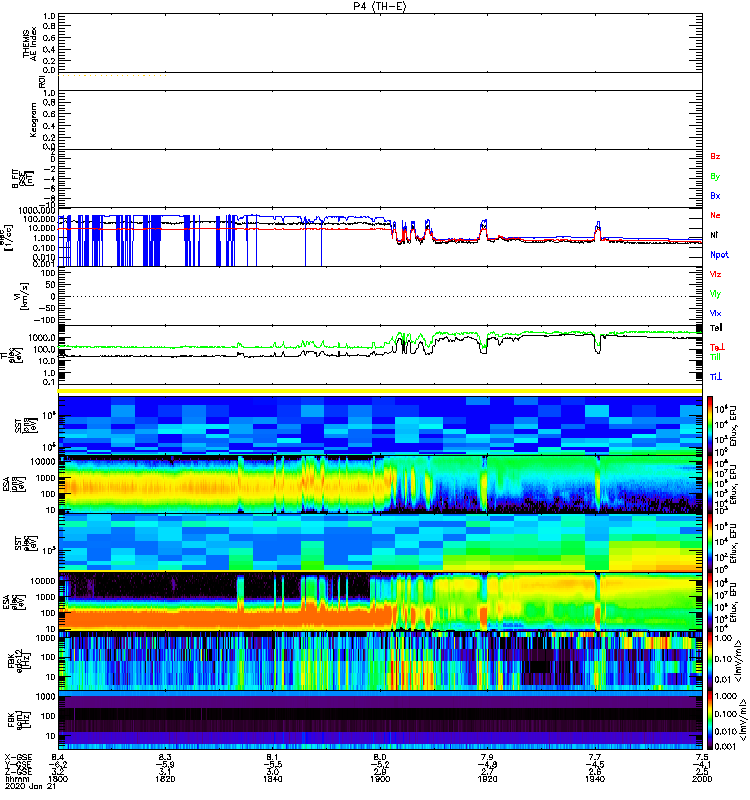Click the "1000.0" tick in the temperature panel
This screenshot has width=750, height=800.
(41, 338)
